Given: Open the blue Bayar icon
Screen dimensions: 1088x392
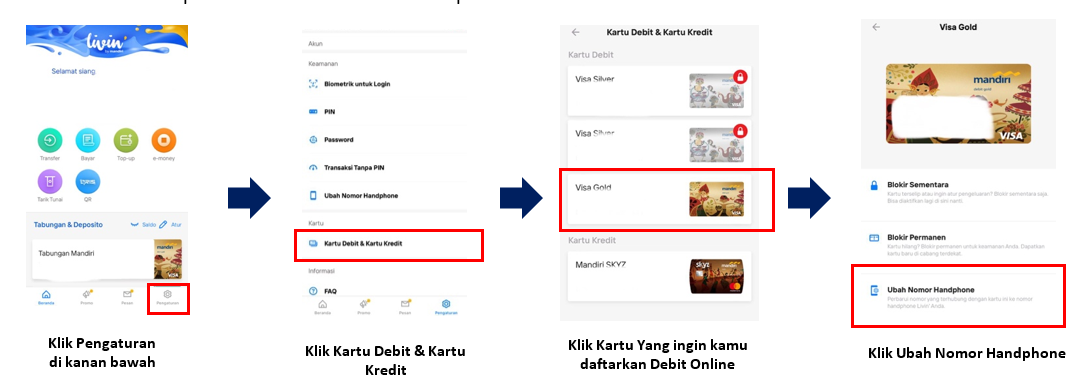Looking at the screenshot, I should click(87, 140).
